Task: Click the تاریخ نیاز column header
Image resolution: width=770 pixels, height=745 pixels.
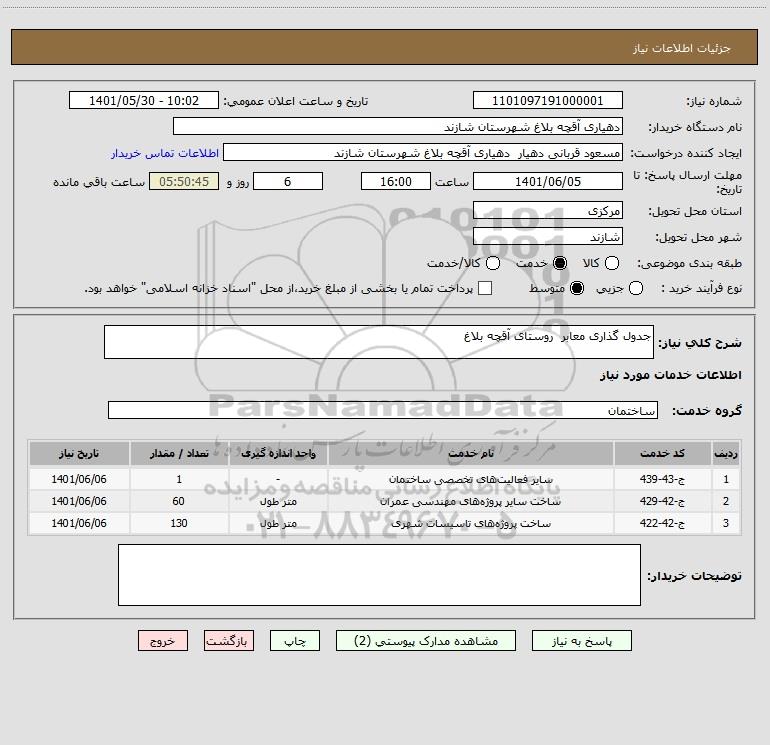Action: pyautogui.click(x=79, y=453)
